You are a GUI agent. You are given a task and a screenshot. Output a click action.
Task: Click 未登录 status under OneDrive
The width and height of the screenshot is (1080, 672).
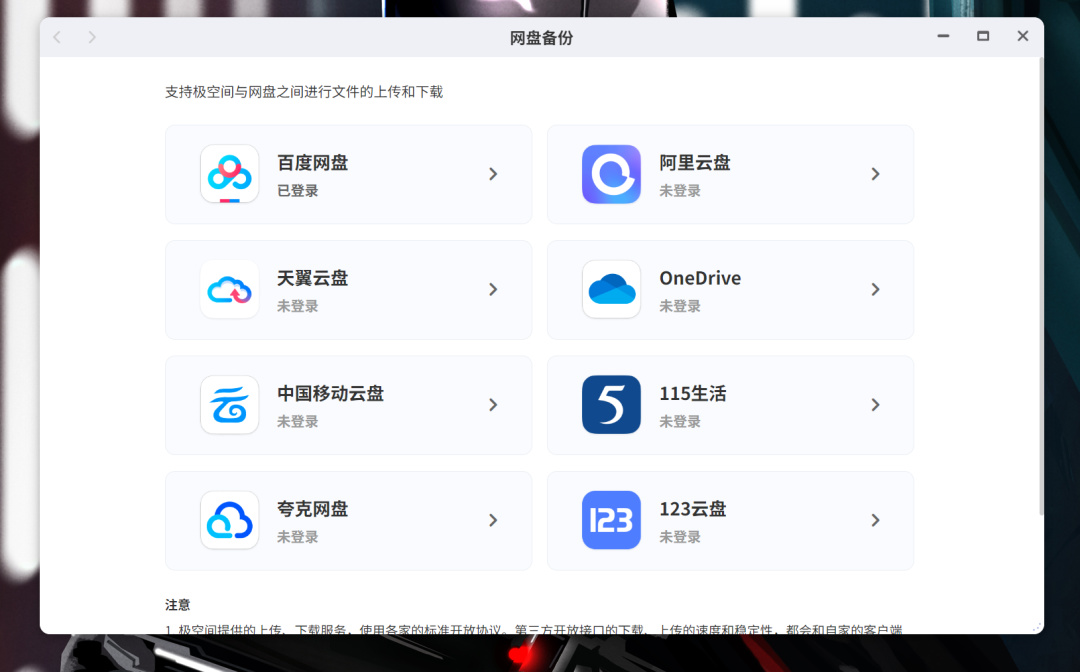(x=680, y=306)
